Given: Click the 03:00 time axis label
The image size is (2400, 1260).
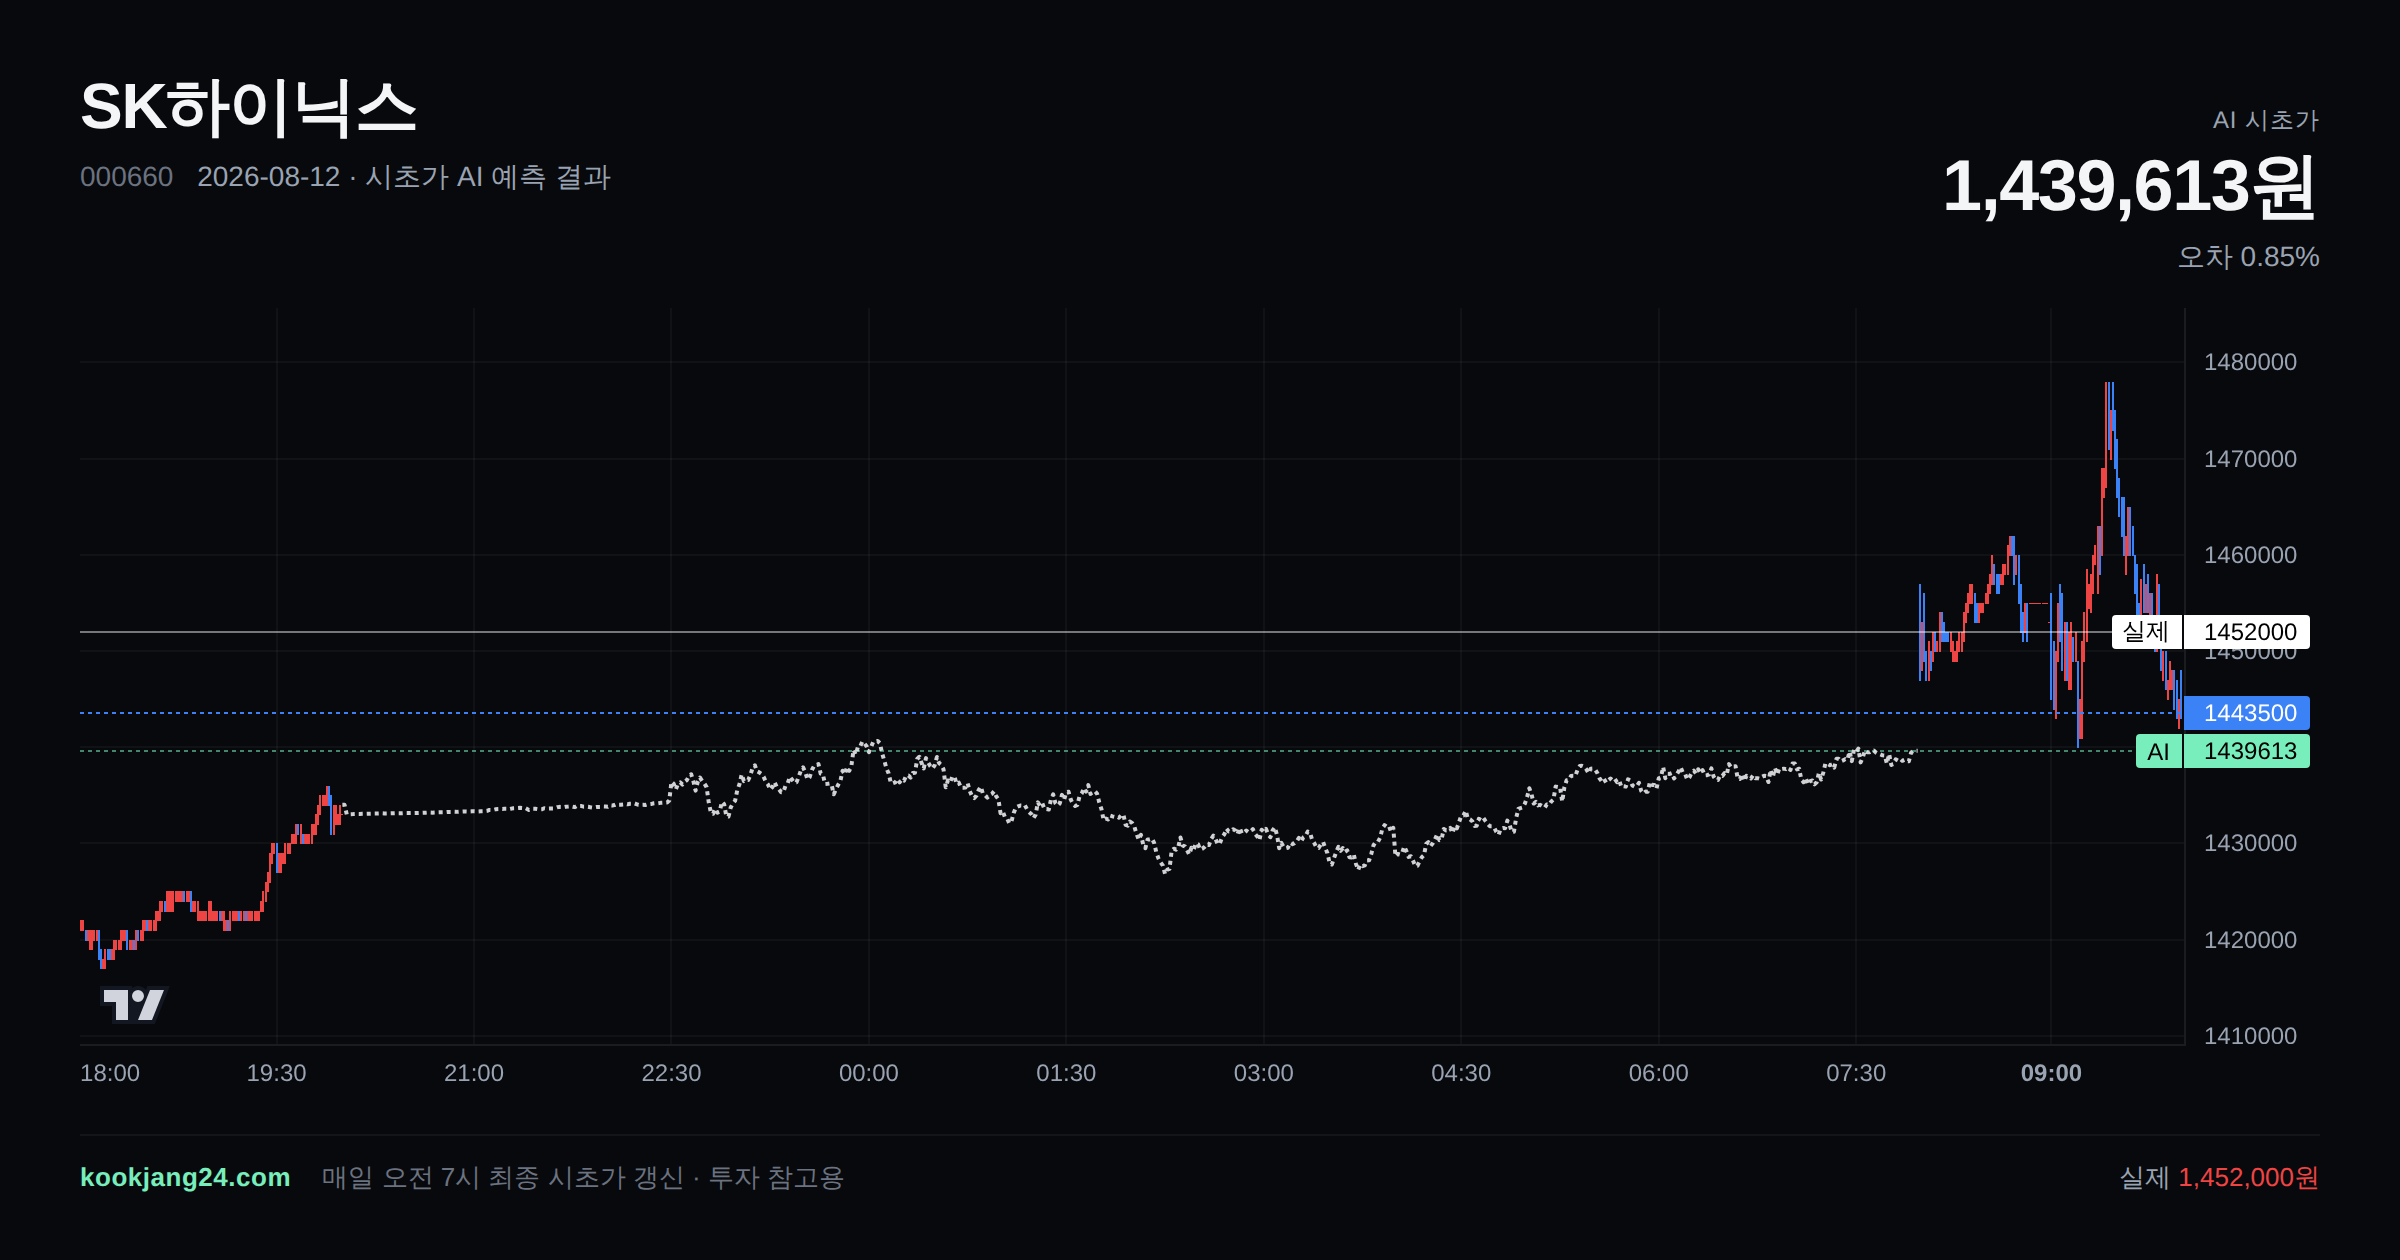Looking at the screenshot, I should (x=1264, y=1073).
